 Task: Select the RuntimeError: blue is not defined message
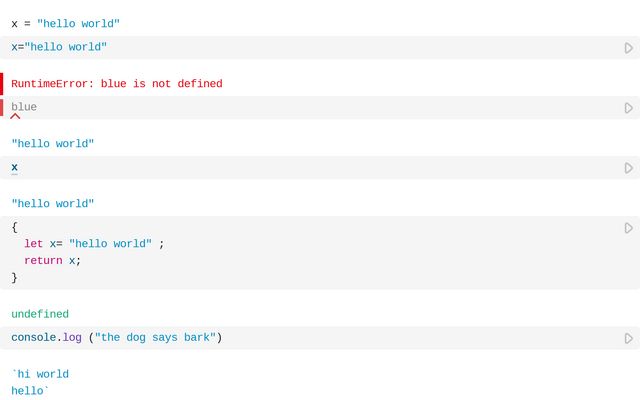coord(116,84)
